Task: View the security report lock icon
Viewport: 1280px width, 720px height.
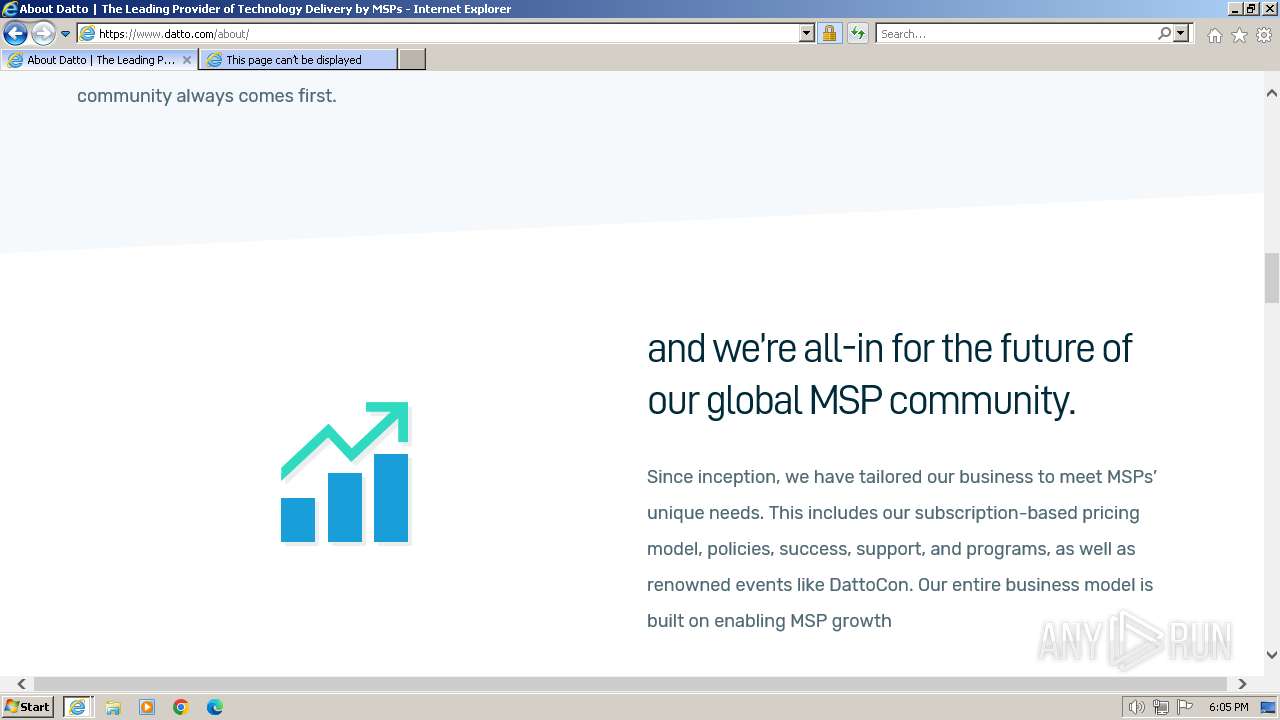Action: tap(829, 33)
